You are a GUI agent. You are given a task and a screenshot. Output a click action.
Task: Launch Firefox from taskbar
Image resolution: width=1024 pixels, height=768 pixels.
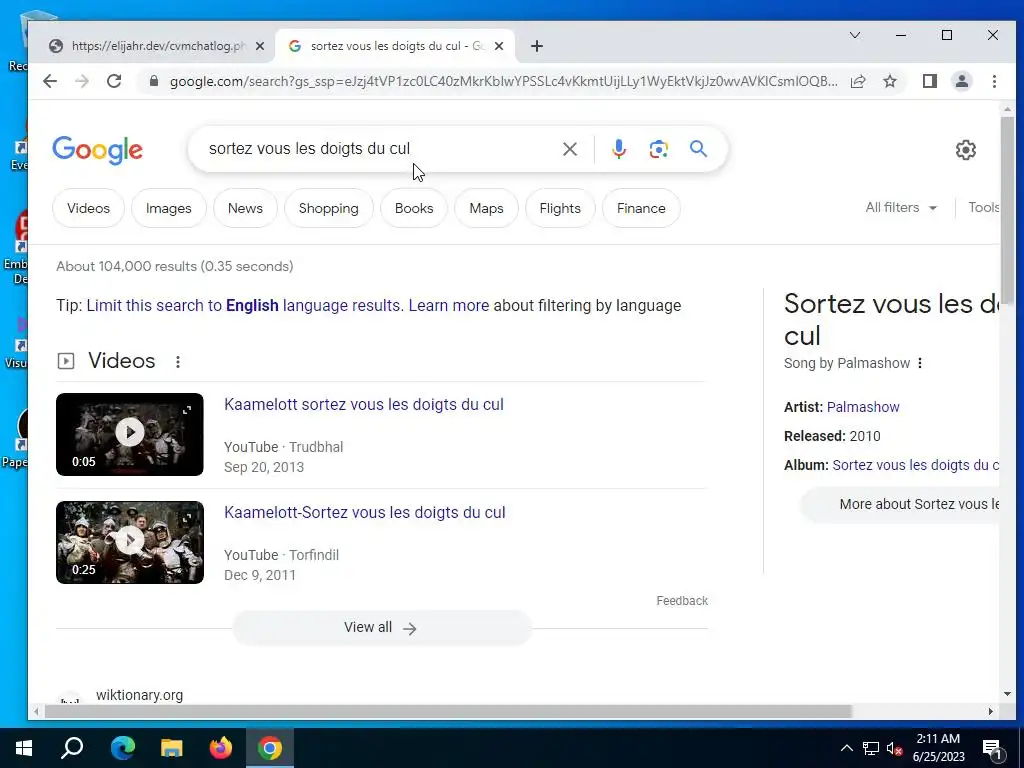[221, 748]
